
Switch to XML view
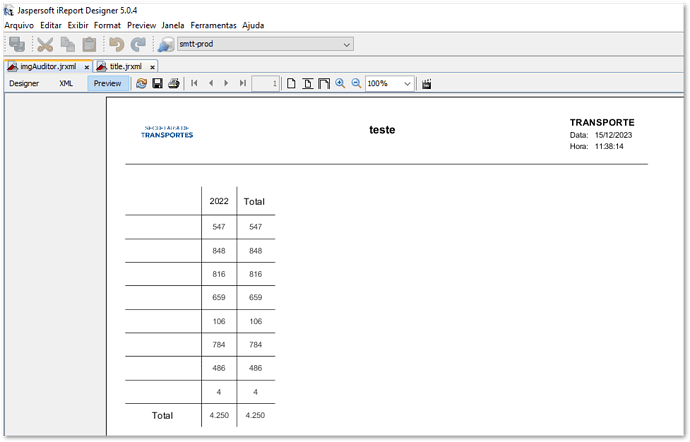(x=66, y=83)
